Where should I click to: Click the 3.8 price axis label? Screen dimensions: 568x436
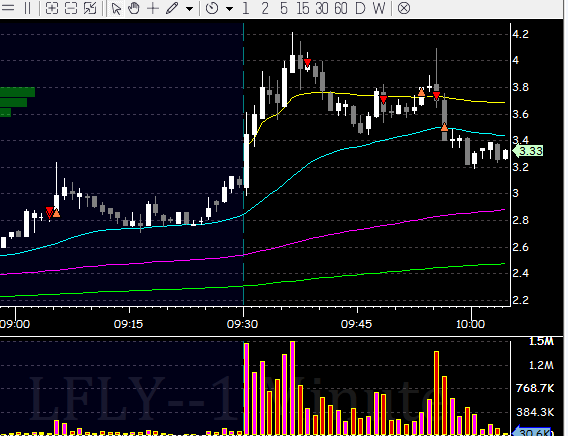pos(521,87)
